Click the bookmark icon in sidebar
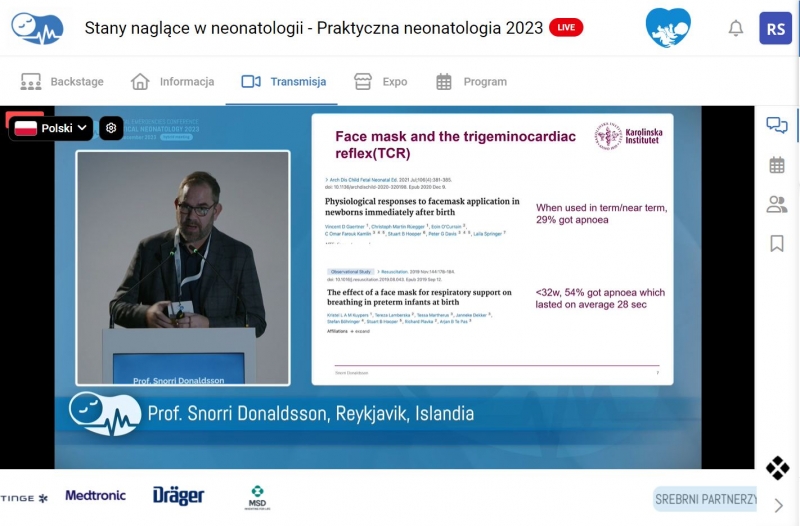 (x=776, y=243)
